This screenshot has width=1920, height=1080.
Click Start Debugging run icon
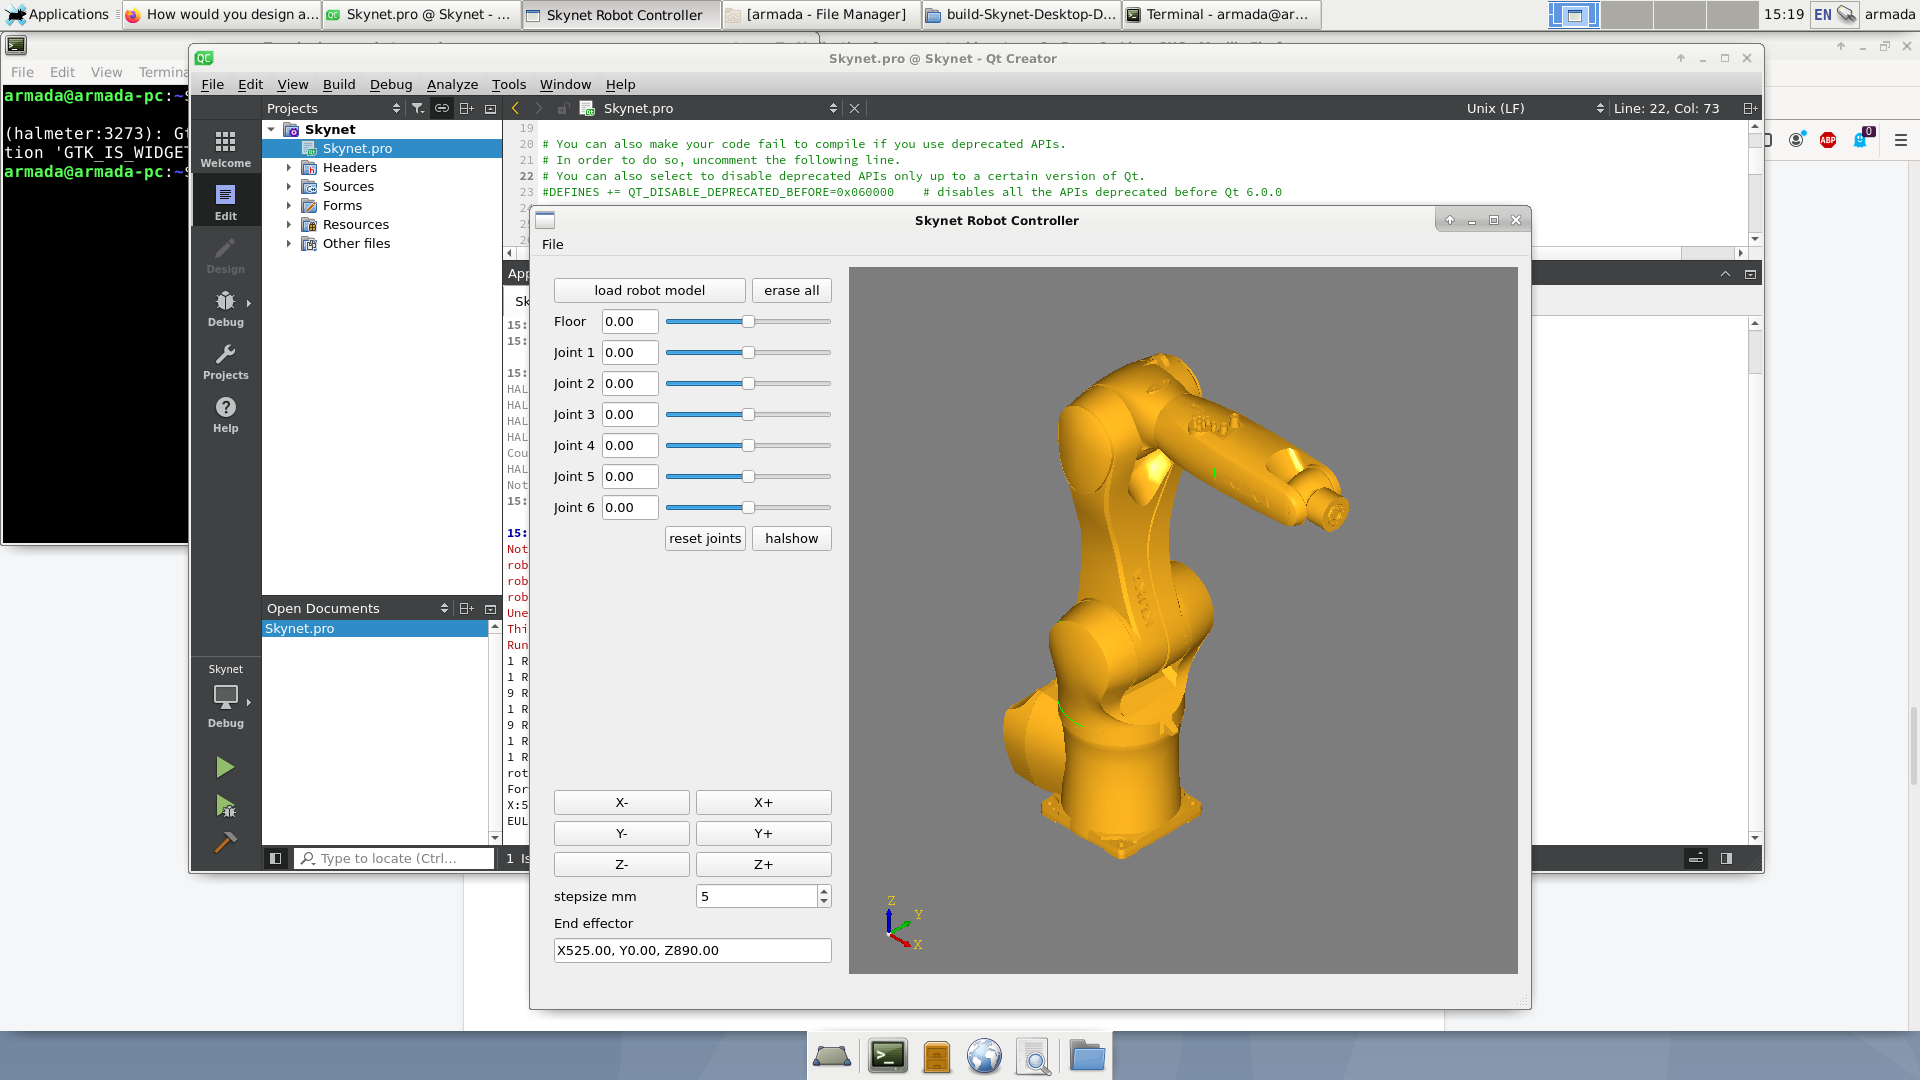click(x=225, y=806)
